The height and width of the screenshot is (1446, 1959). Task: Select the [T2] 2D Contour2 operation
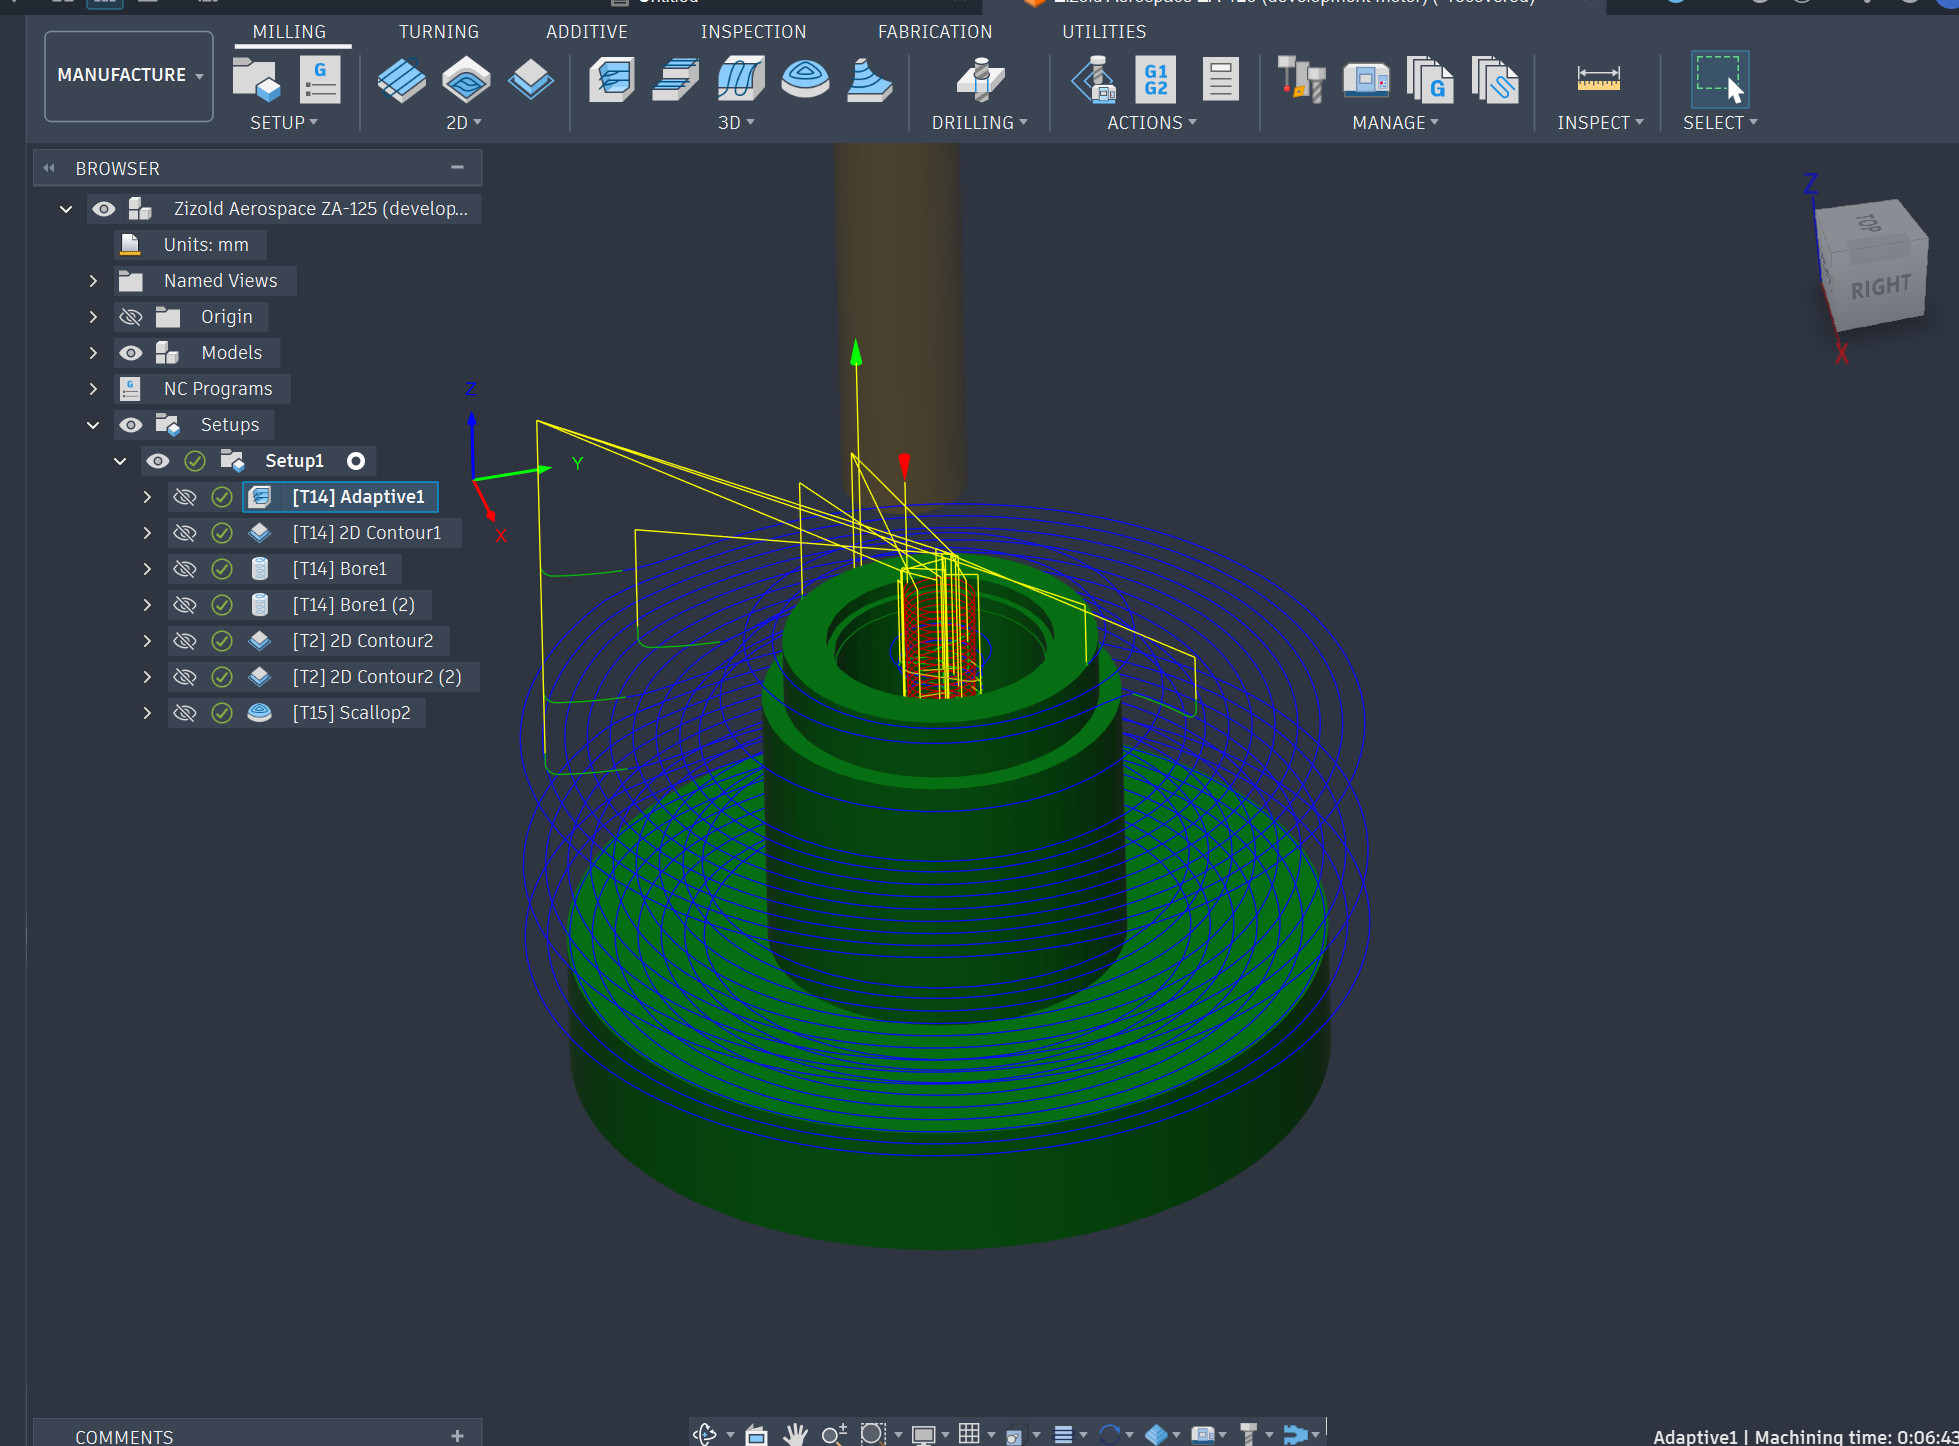362,641
